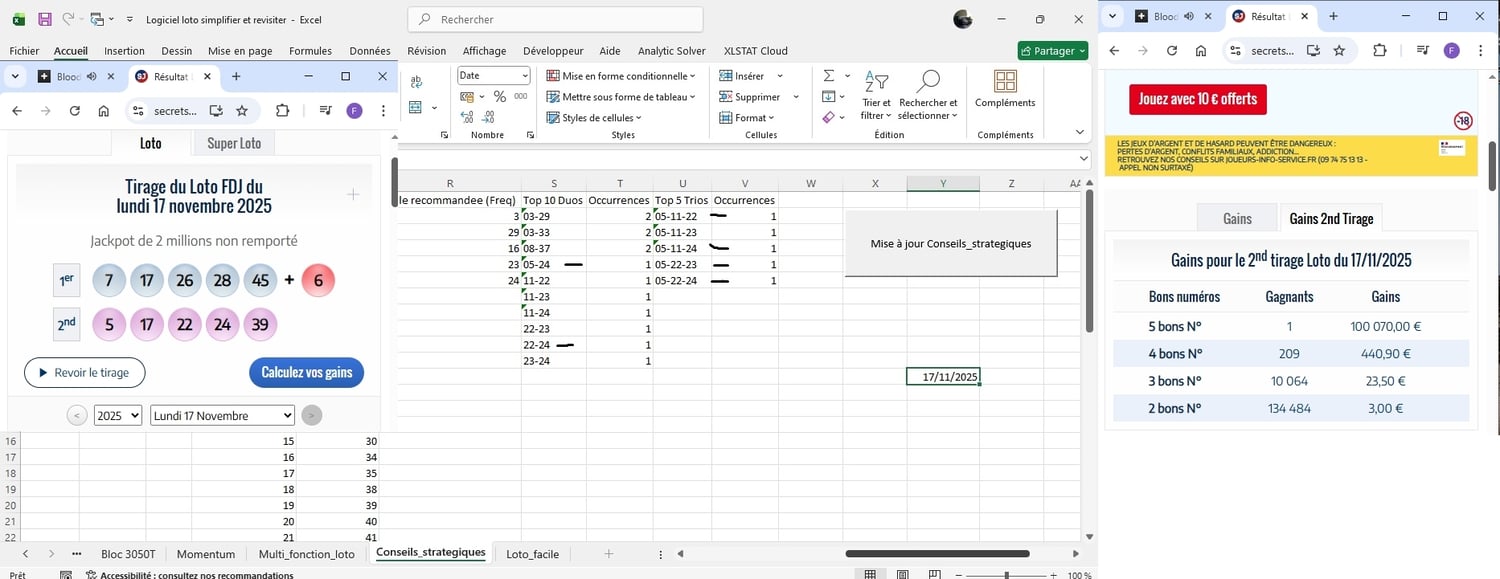This screenshot has width=1500, height=579.
Task: Open new tab in right browser window
Action: (x=1333, y=16)
